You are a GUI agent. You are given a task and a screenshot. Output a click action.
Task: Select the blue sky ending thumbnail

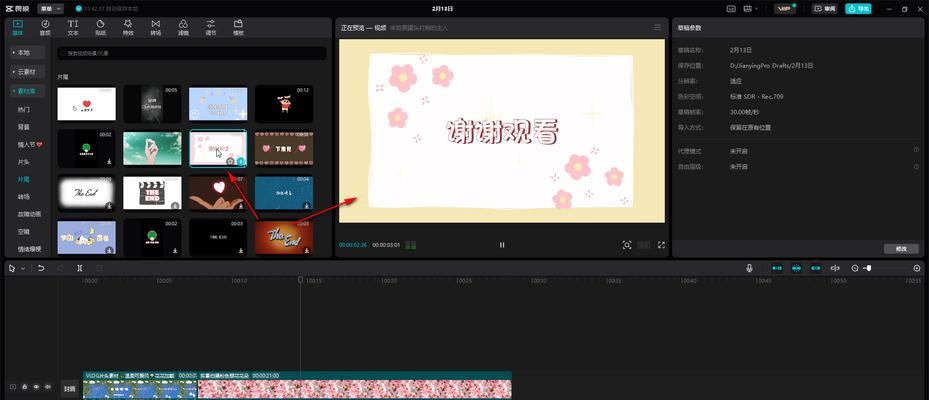coord(218,104)
